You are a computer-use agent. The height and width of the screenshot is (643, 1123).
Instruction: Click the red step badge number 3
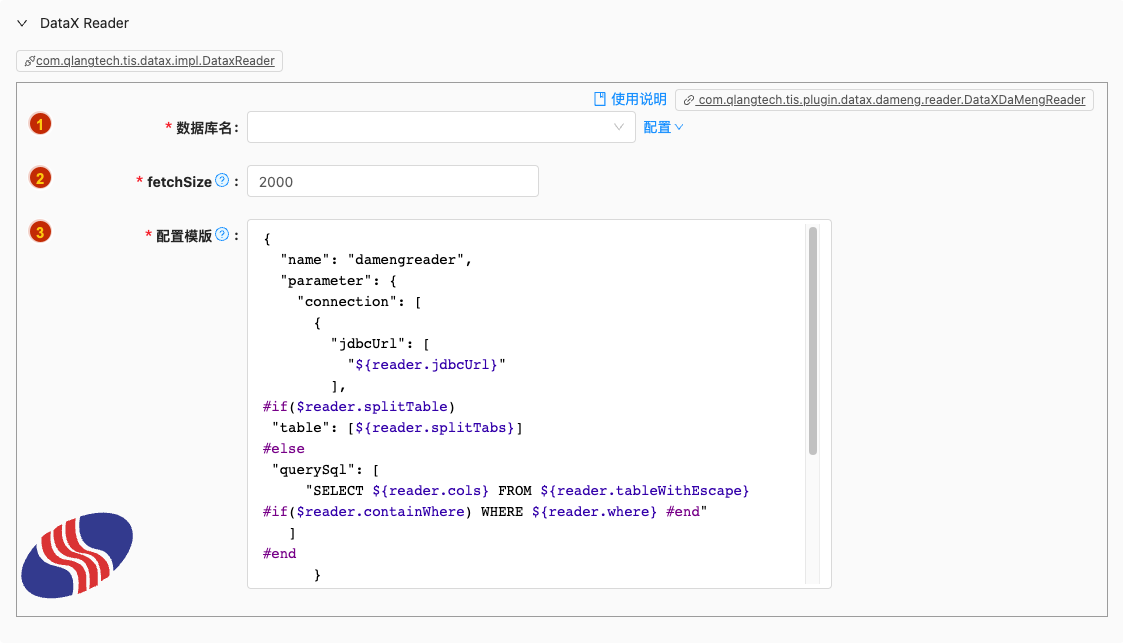tap(40, 232)
